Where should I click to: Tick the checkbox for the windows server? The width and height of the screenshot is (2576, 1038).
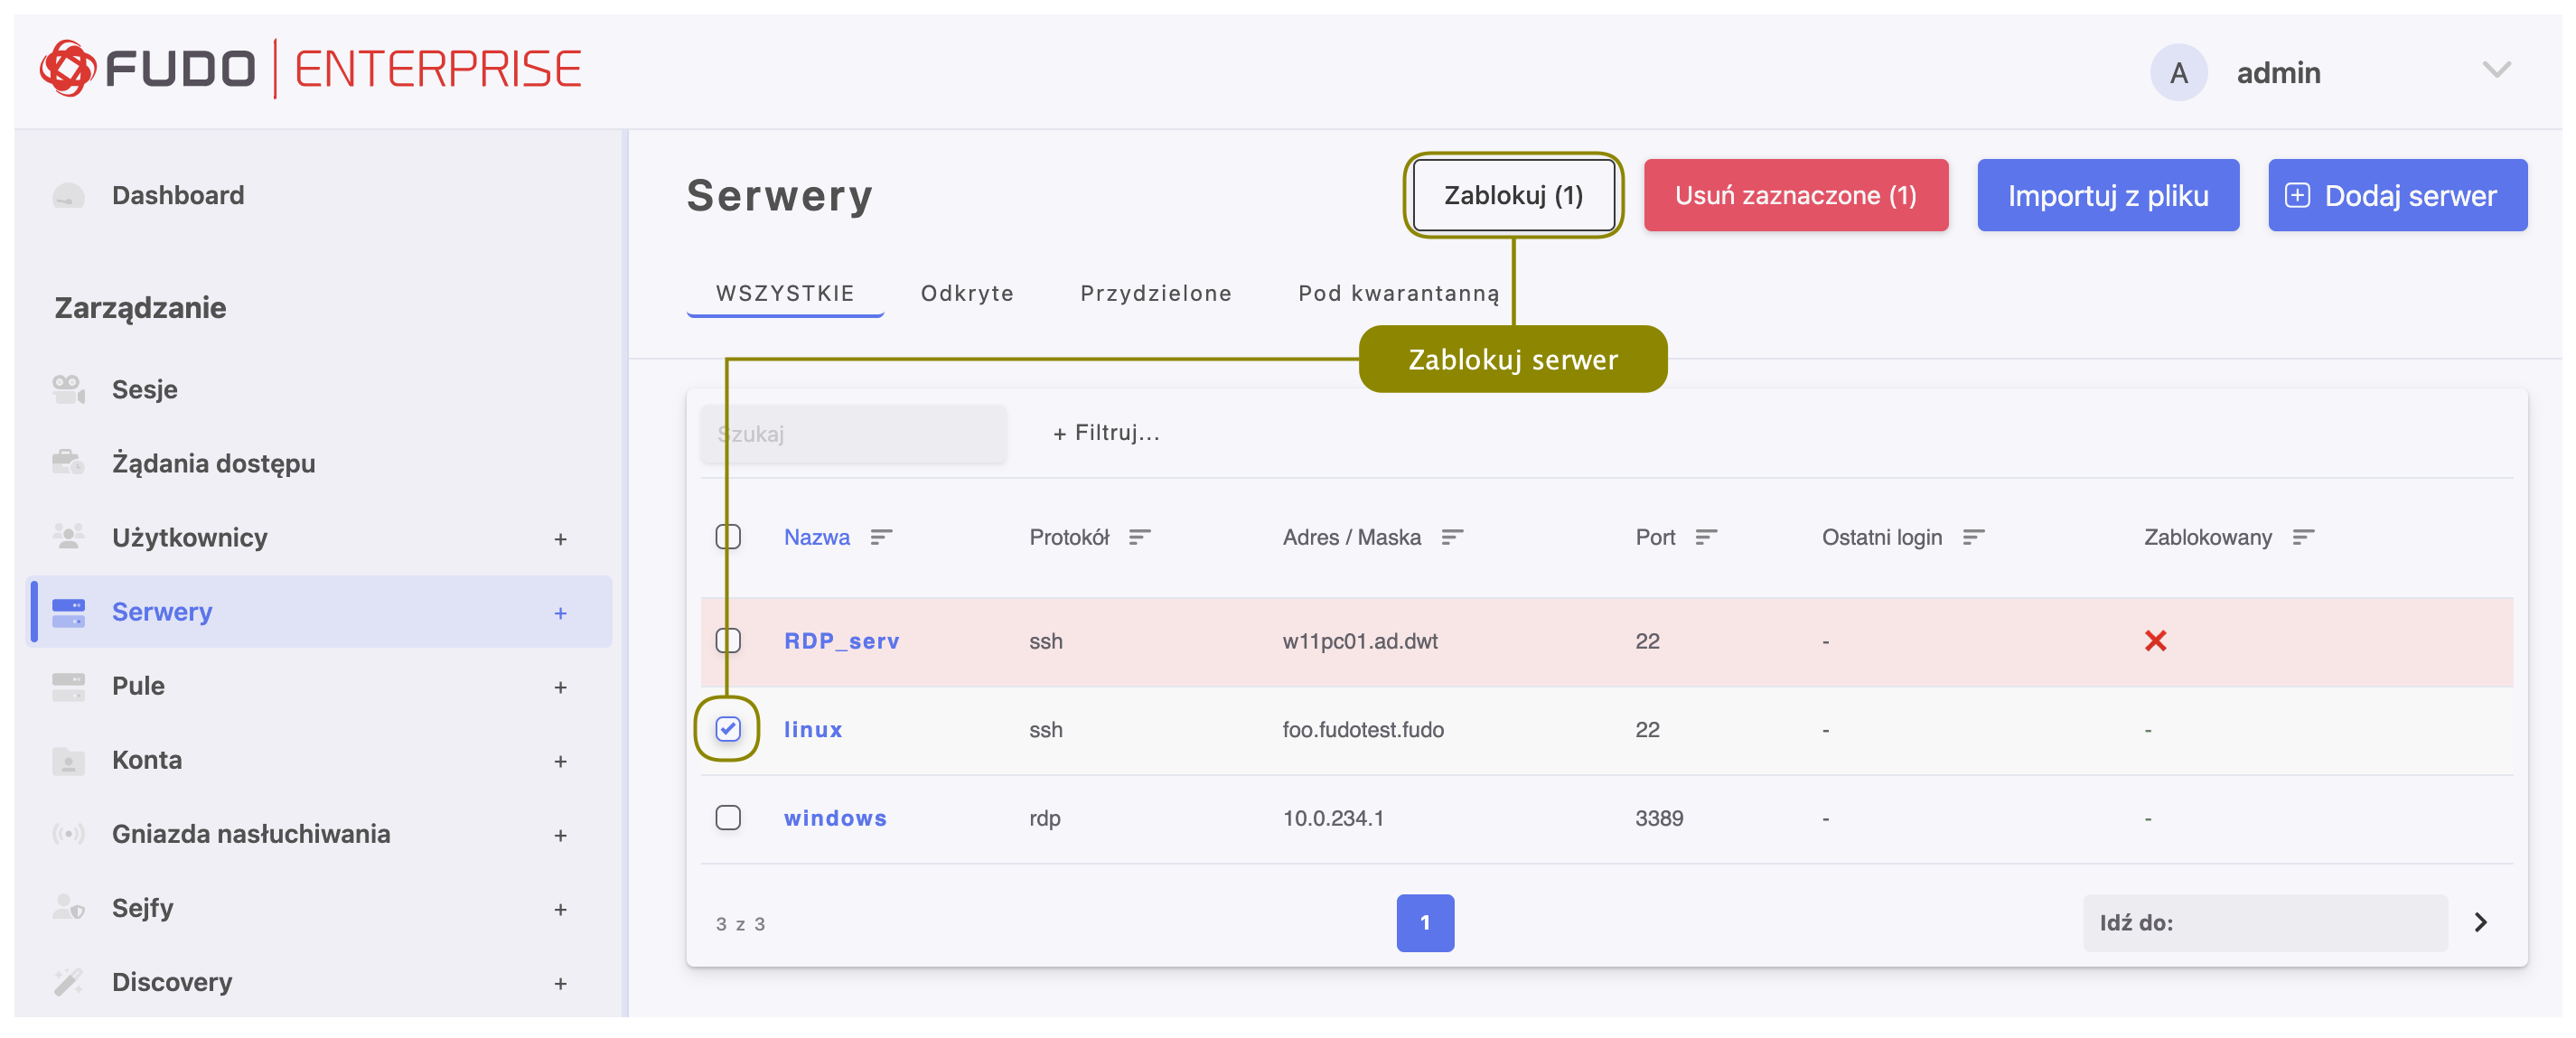point(728,818)
